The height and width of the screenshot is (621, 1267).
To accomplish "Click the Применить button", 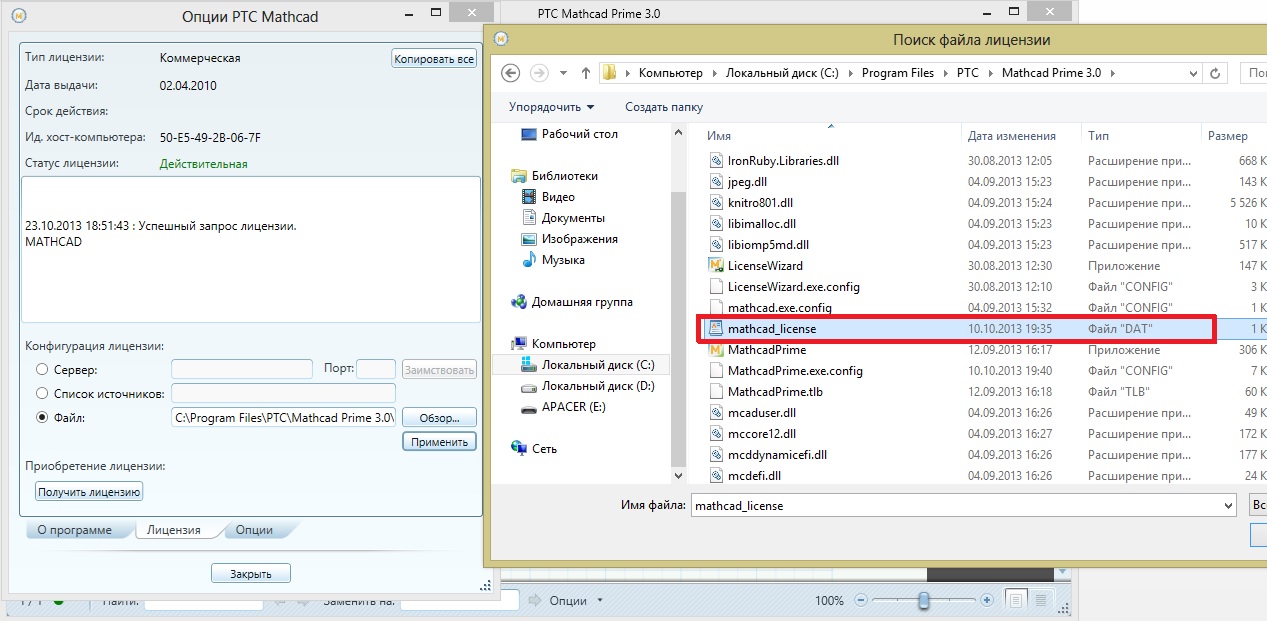I will tap(439, 441).
